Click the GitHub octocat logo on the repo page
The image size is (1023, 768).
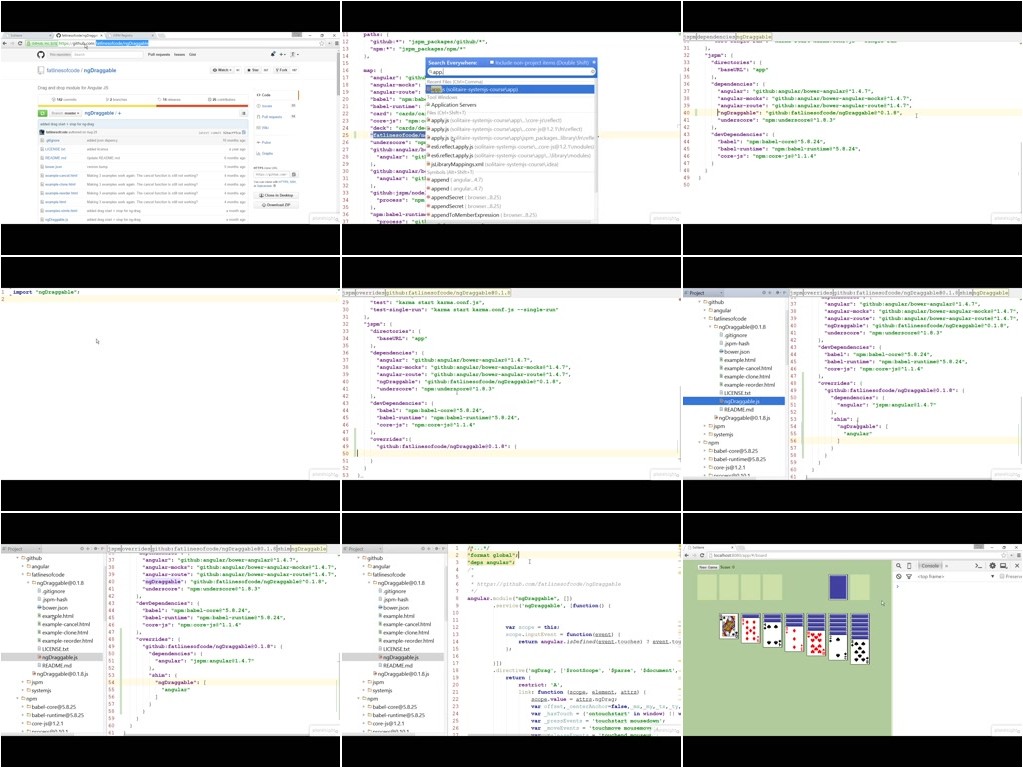(x=40, y=55)
